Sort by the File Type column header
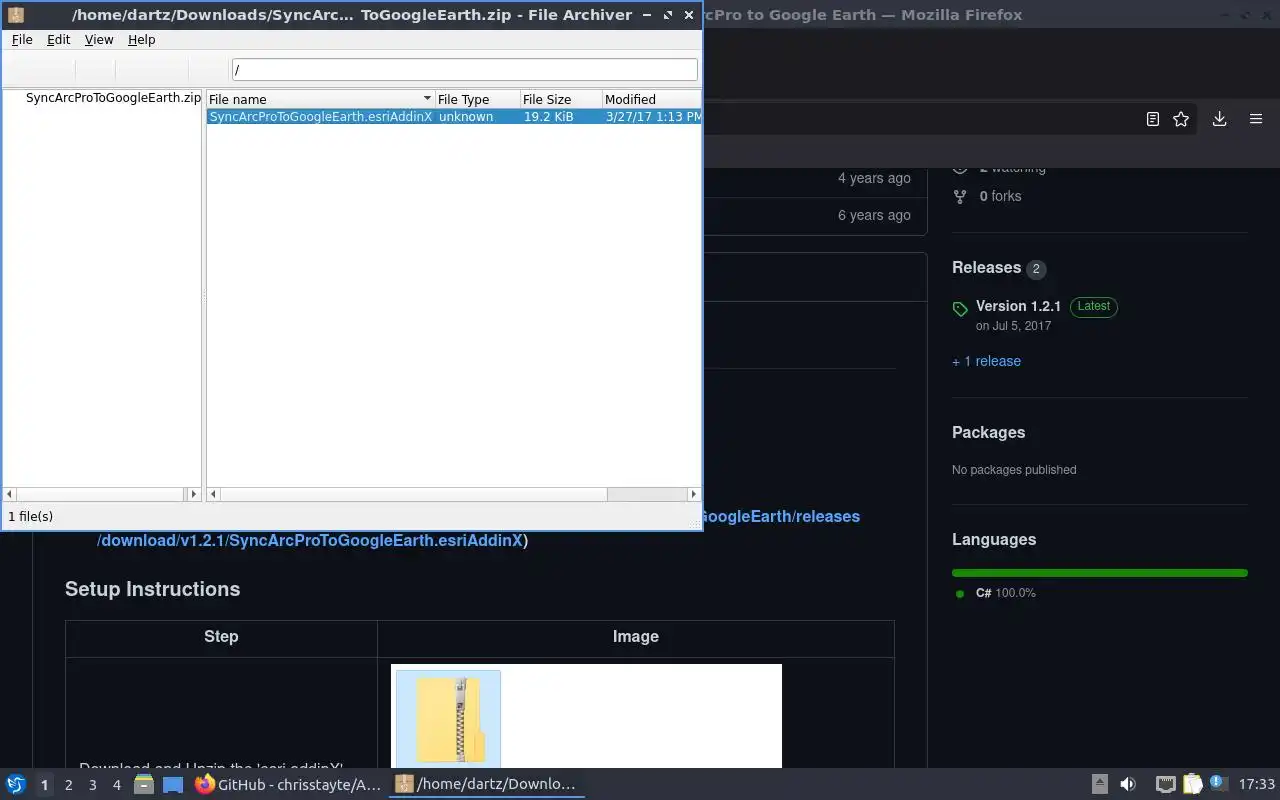 pos(477,99)
